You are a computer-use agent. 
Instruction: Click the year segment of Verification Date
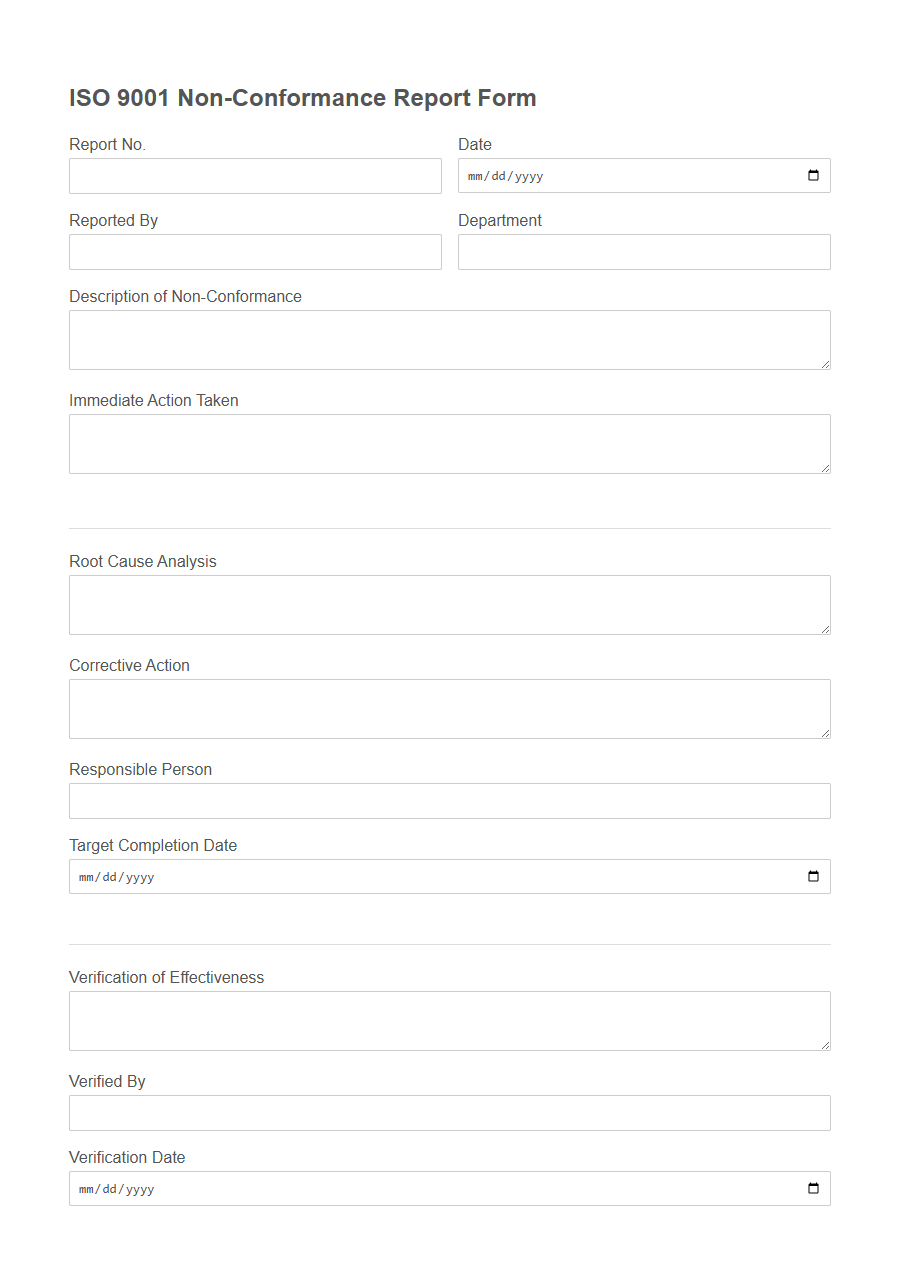[x=140, y=1188]
